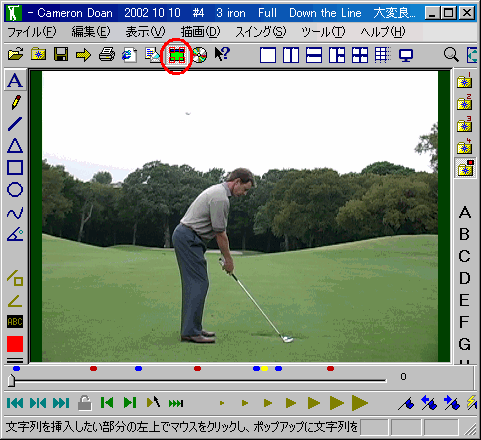Open the ツール(T) menu
Screen dimensions: 481x440
coord(323,32)
